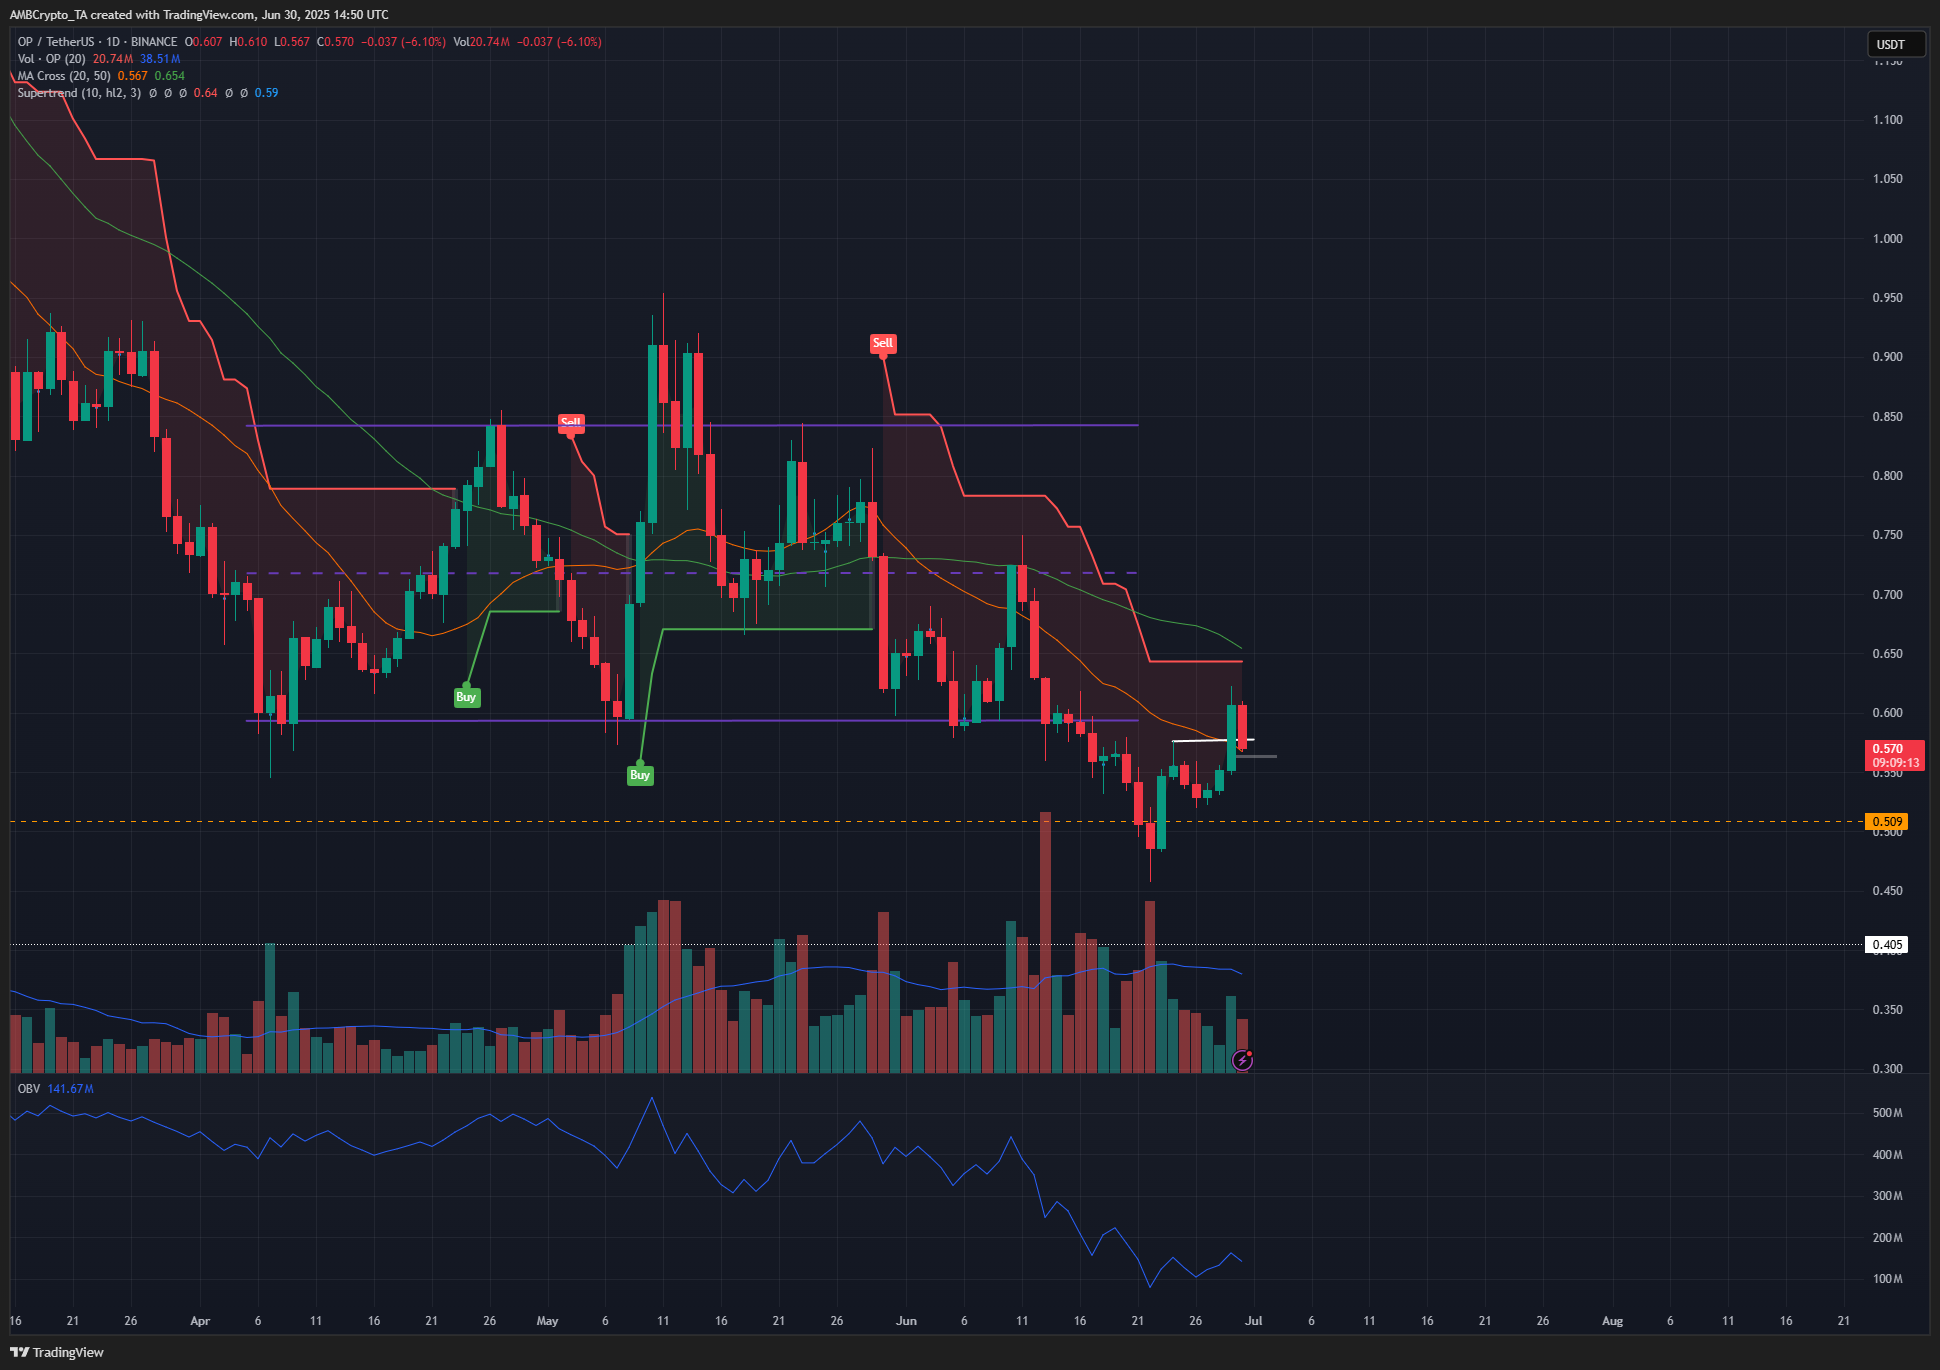The width and height of the screenshot is (1940, 1370).
Task: Click the 1.000 price scale label
Action: click(x=1887, y=239)
